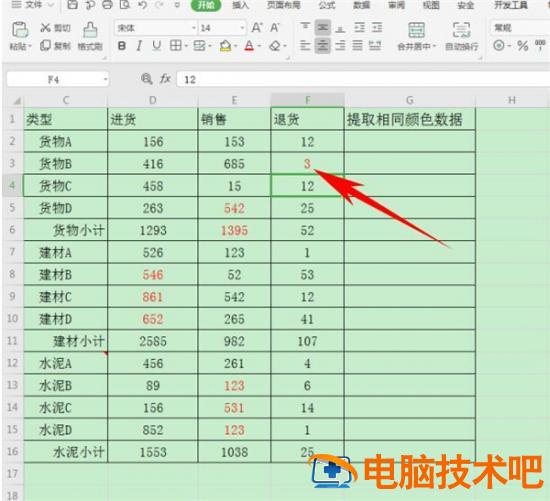Open the font name dropdown
The height and width of the screenshot is (501, 550).
coord(194,28)
